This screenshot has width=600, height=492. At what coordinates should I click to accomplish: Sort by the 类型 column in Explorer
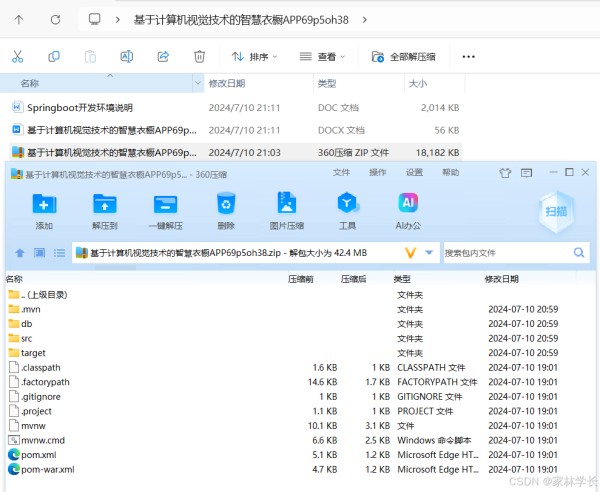[x=327, y=83]
